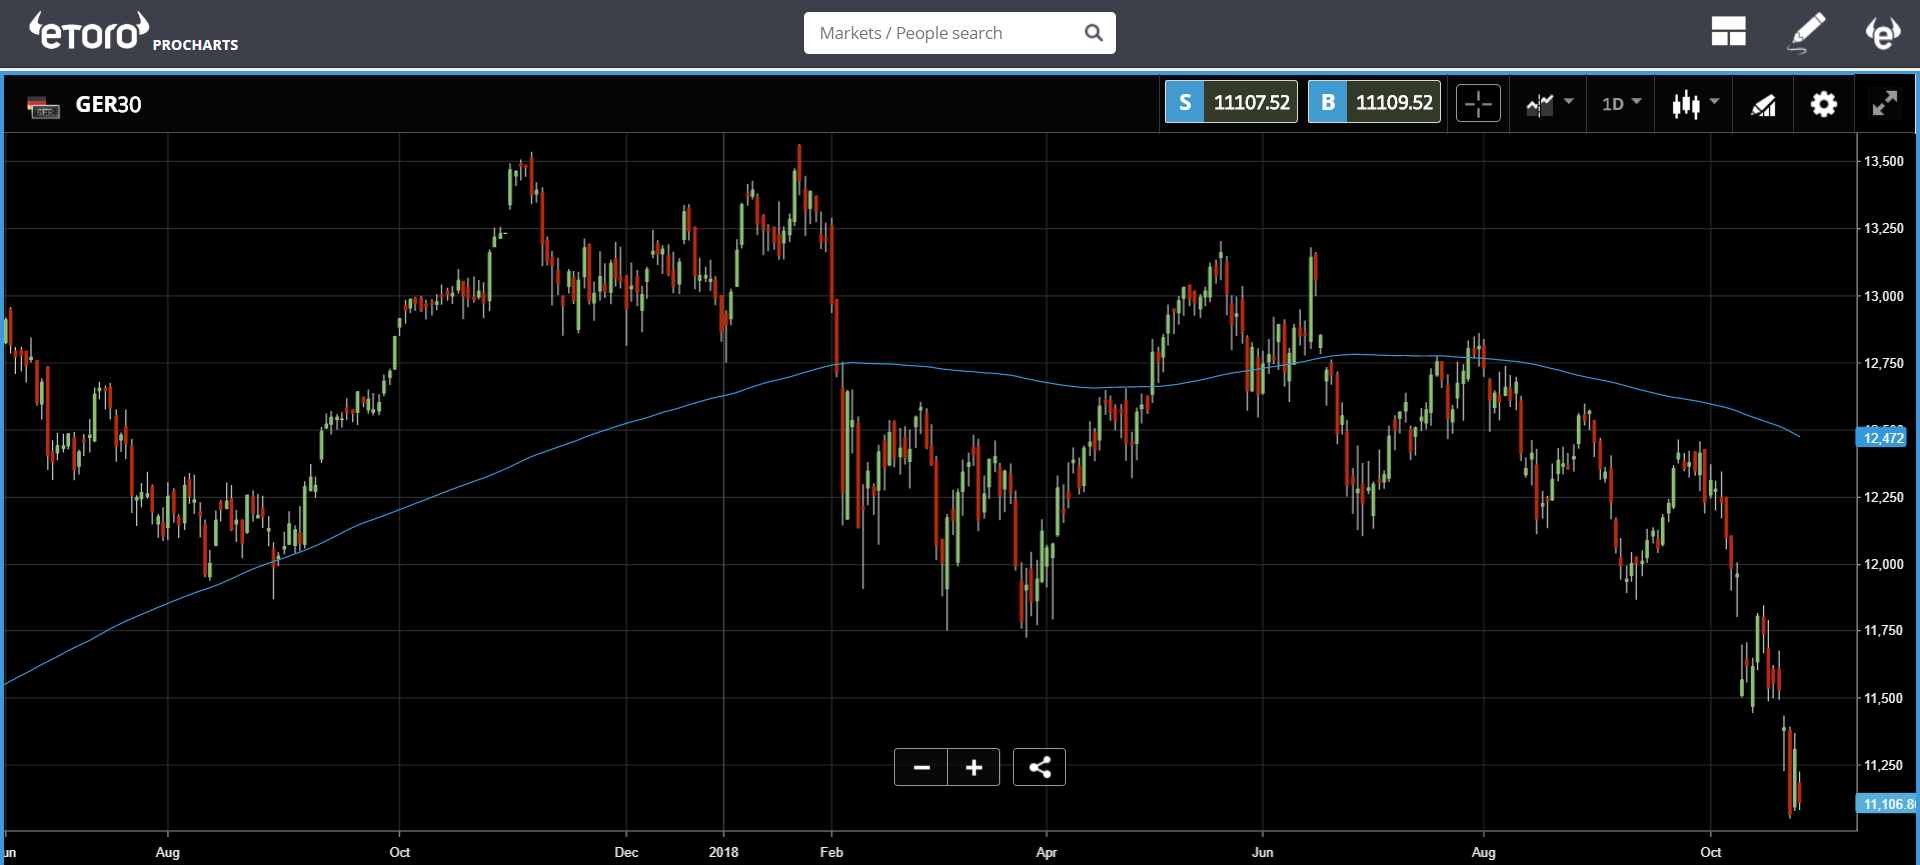Open the eToro bull logo icon

click(1883, 32)
